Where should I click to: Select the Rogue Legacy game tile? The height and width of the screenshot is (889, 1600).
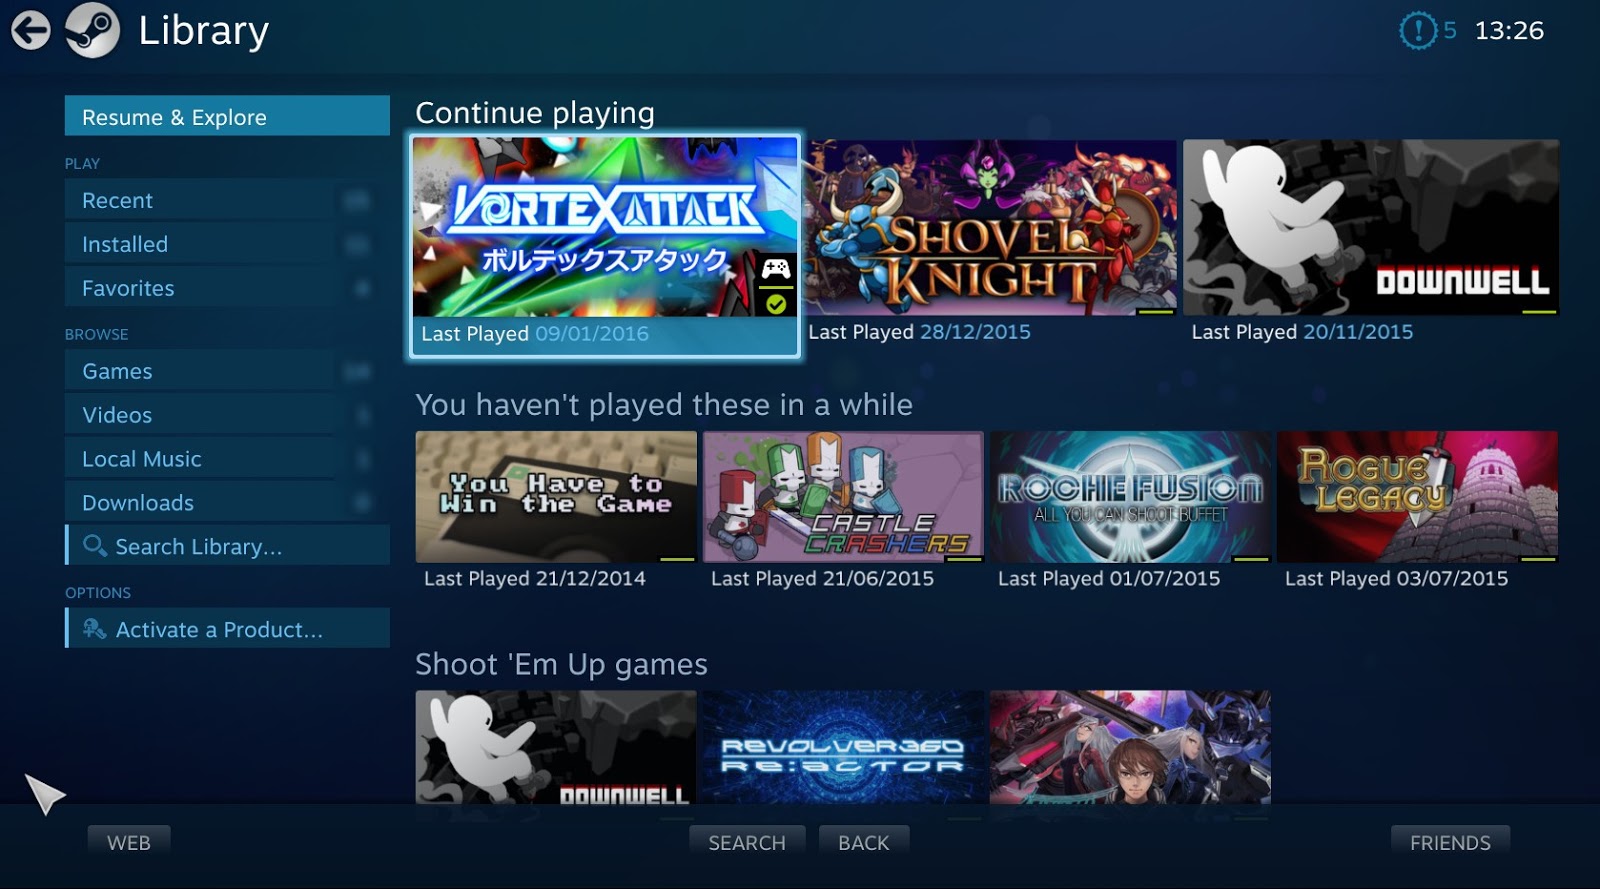click(x=1417, y=496)
